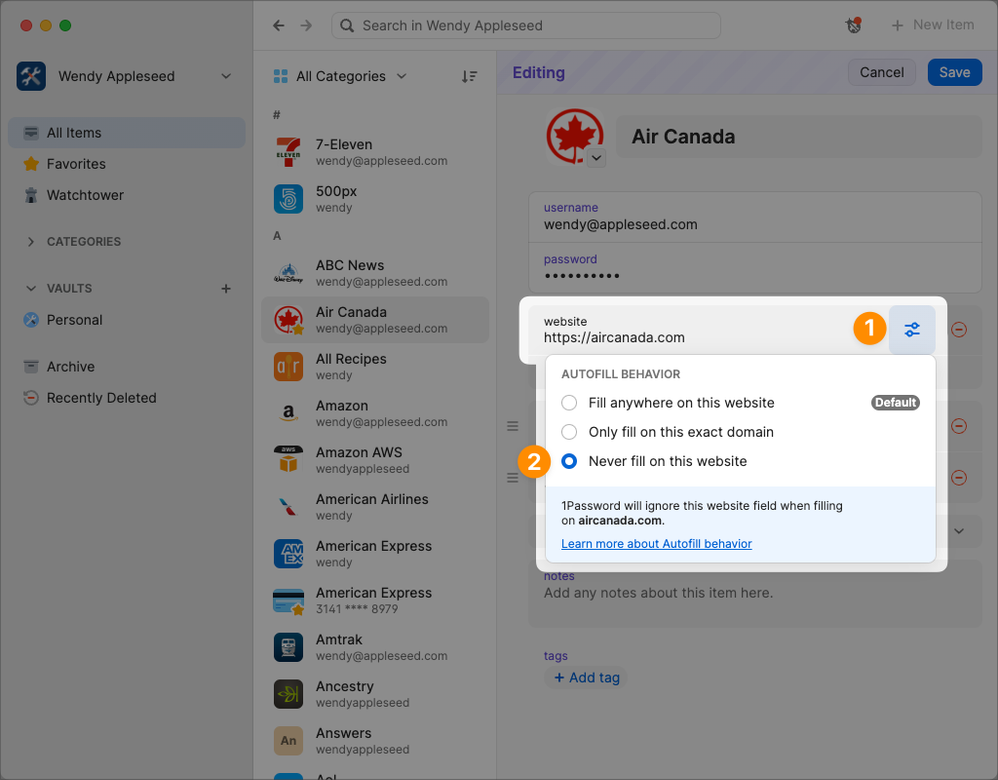Image resolution: width=998 pixels, height=780 pixels.
Task: Click the notes field
Action: 755,593
